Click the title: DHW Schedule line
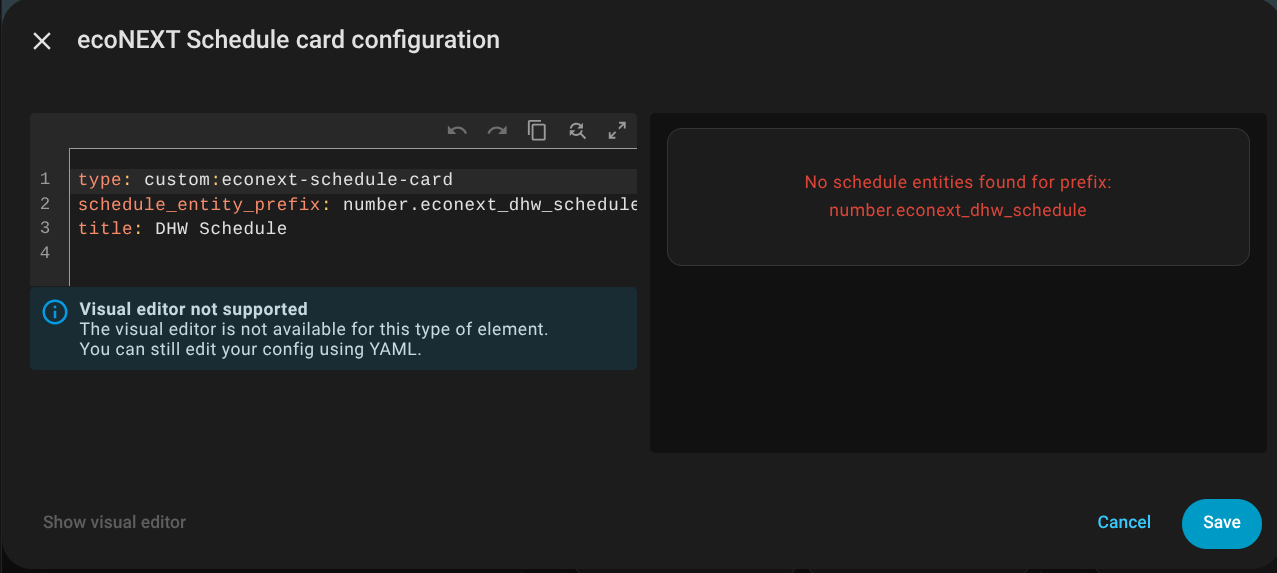This screenshot has width=1277, height=573. pos(182,229)
